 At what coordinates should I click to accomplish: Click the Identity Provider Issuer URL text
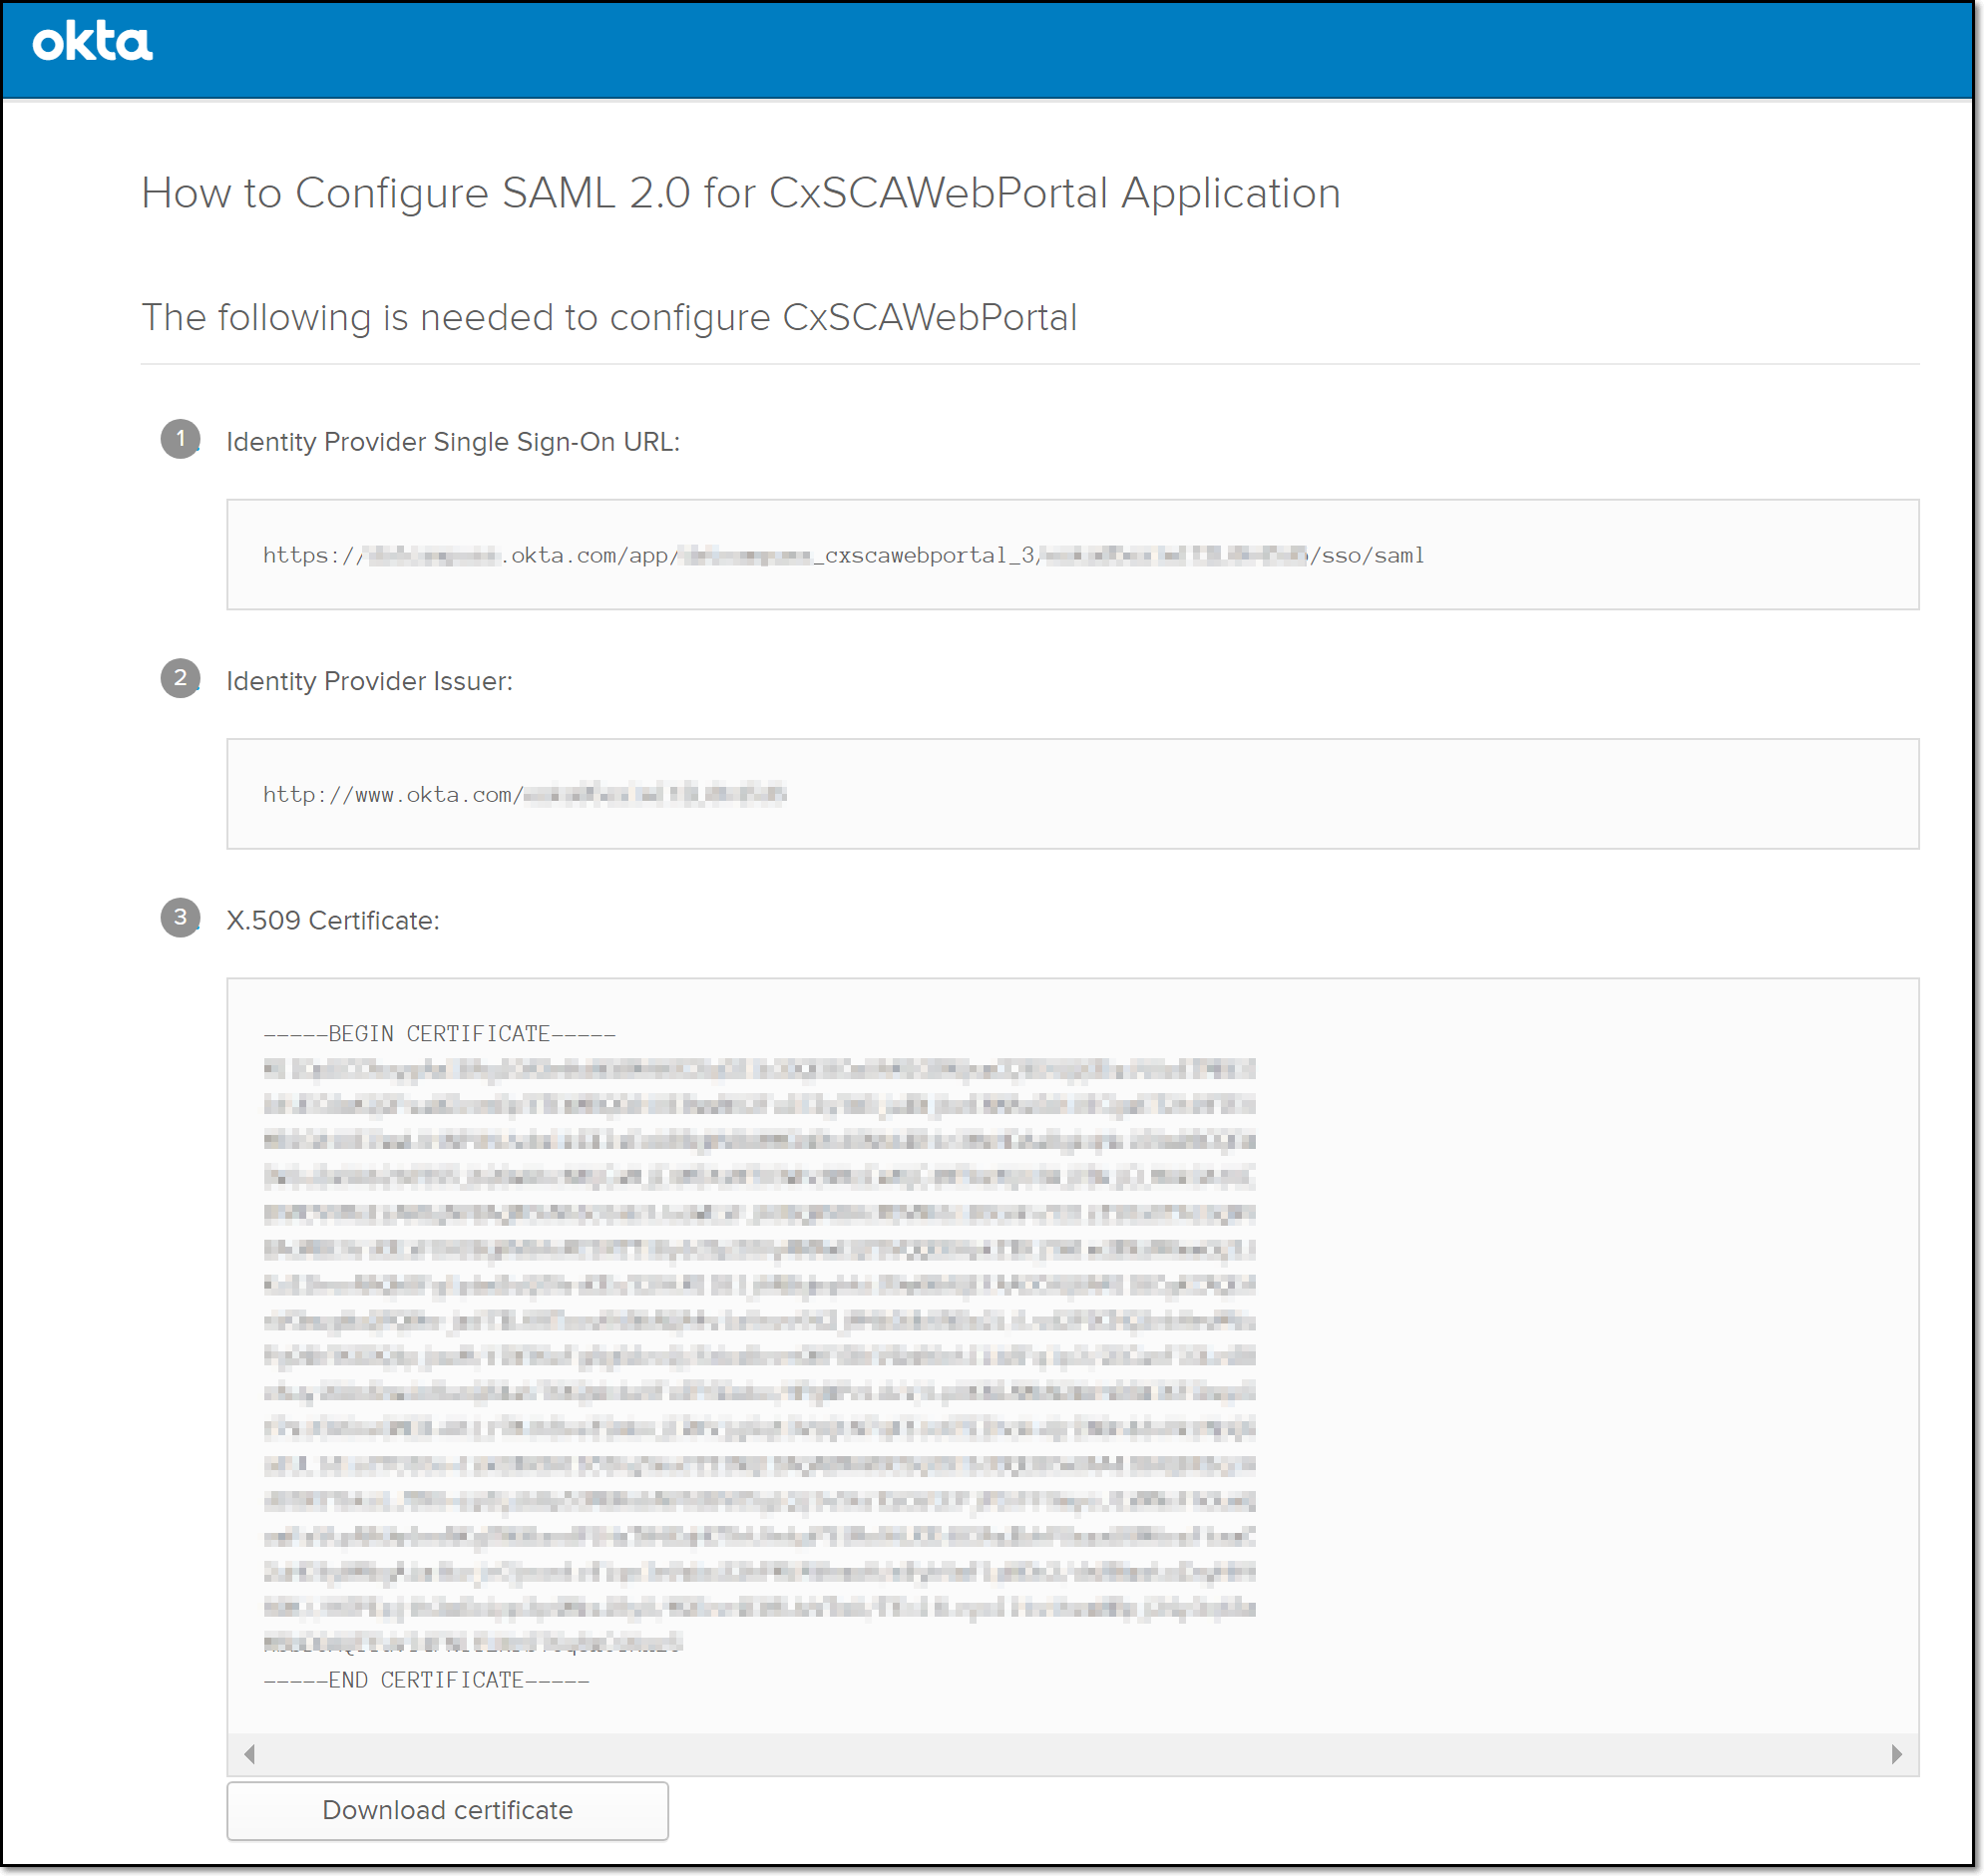[x=524, y=794]
